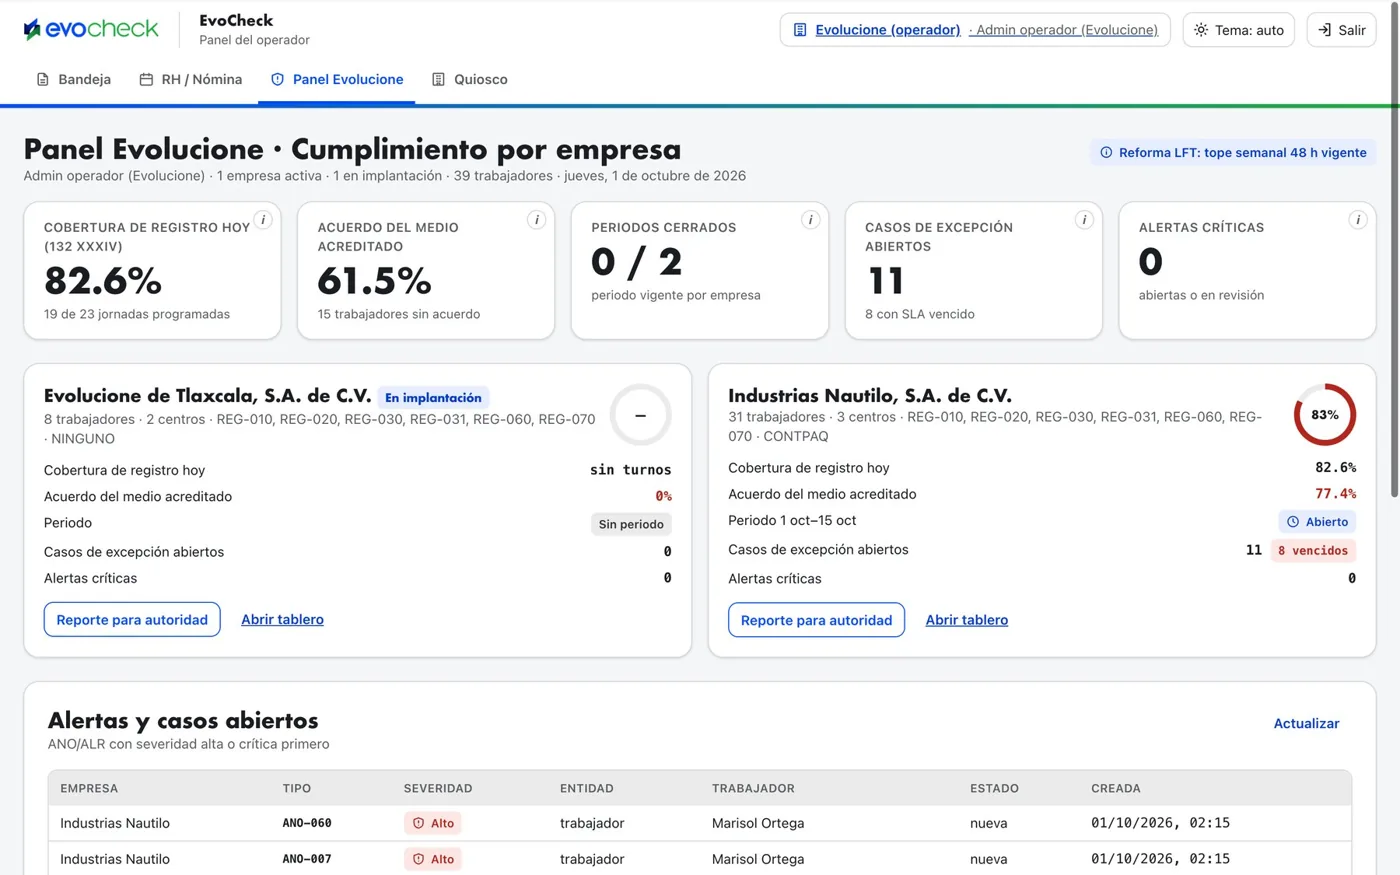Click clock icon in Abierto period badge

pyautogui.click(x=1293, y=522)
